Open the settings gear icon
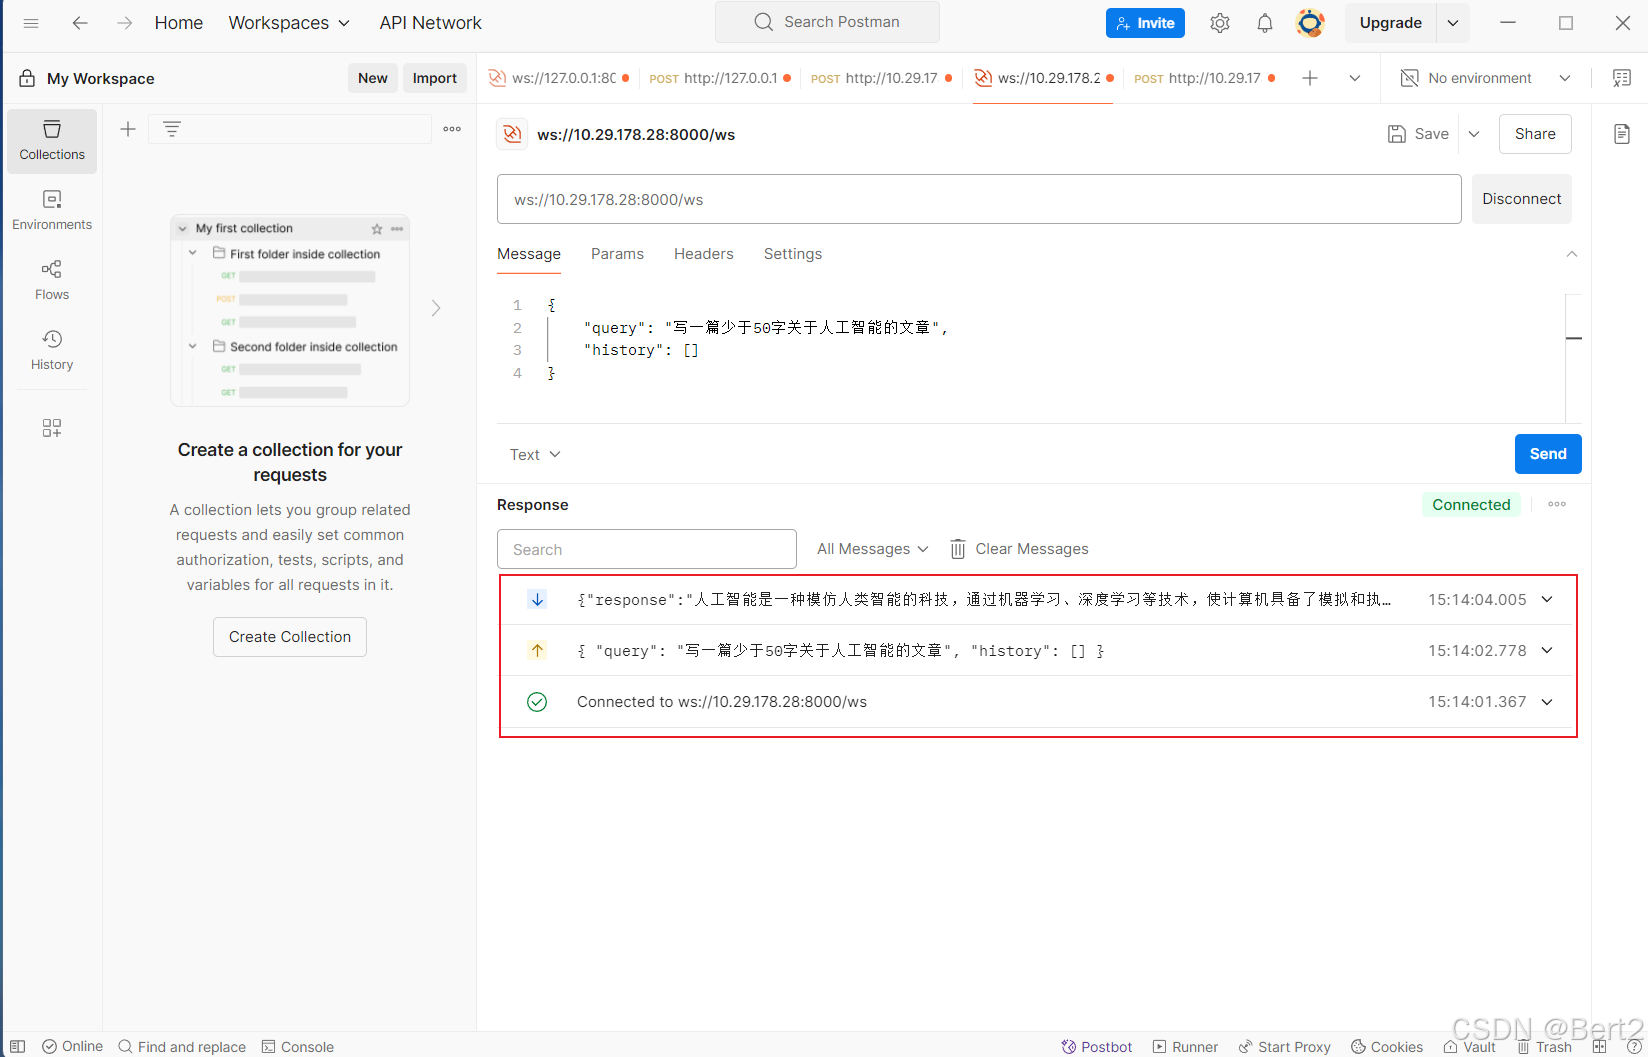The width and height of the screenshot is (1648, 1057). [1220, 23]
